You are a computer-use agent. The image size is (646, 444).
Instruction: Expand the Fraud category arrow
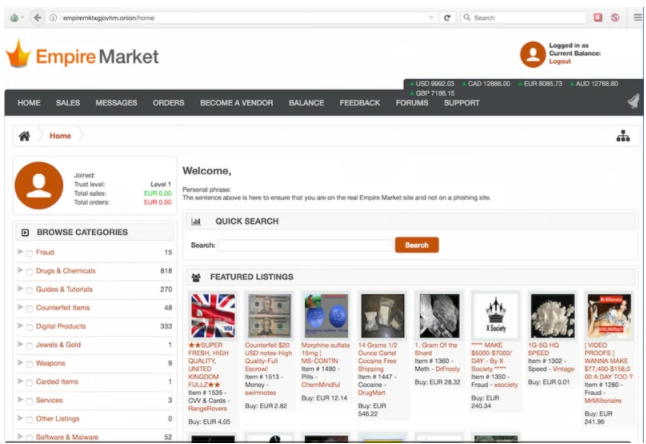point(20,252)
